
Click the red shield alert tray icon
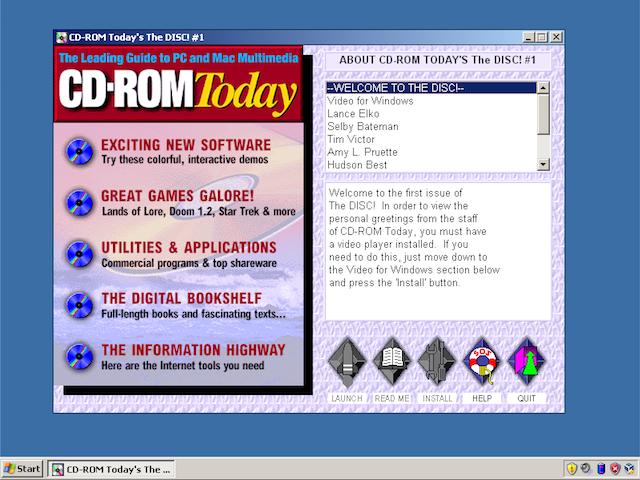(616, 469)
